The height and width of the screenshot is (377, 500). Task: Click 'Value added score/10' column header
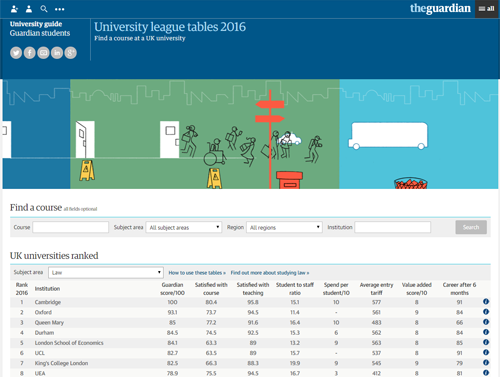pos(417,289)
